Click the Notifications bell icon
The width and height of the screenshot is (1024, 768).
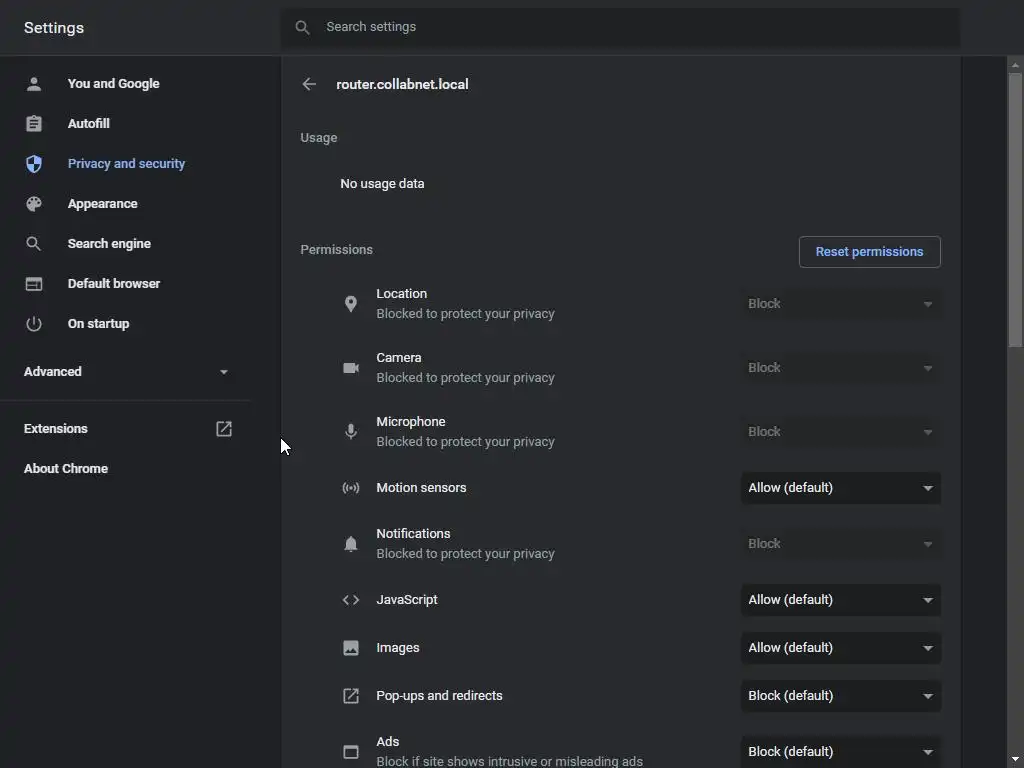coord(351,544)
